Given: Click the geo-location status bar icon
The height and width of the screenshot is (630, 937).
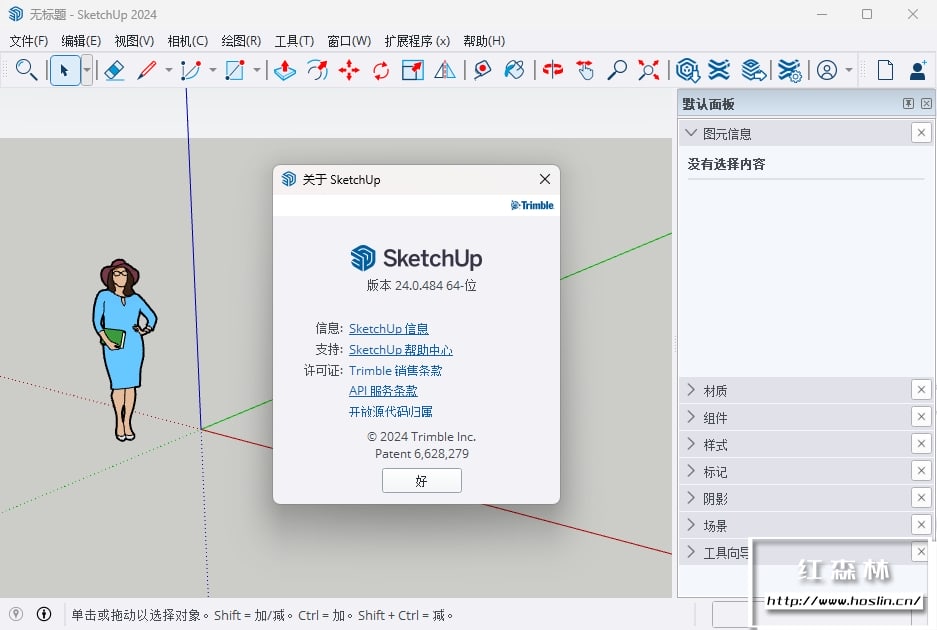Looking at the screenshot, I should point(16,614).
